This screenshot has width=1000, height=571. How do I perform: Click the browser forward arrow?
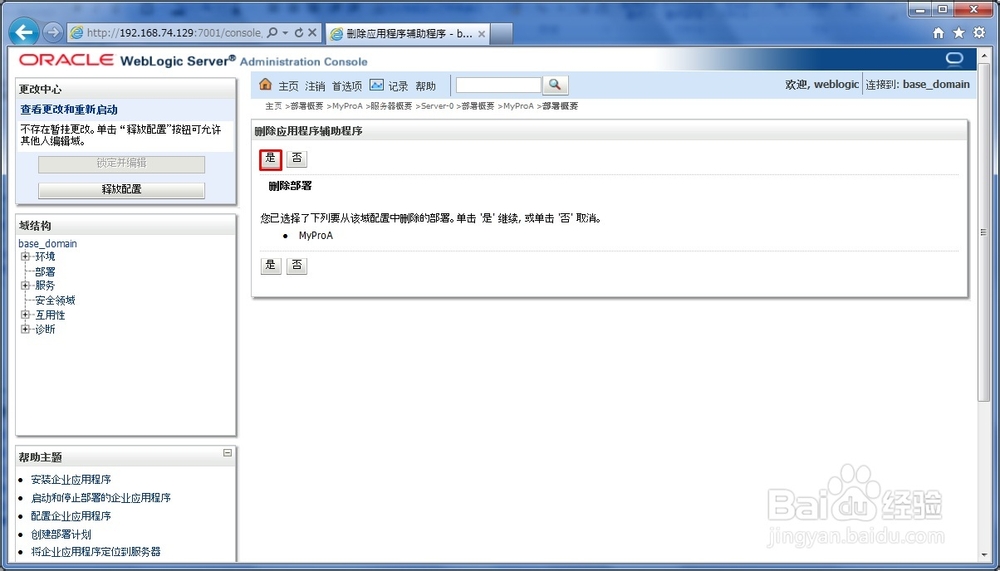53,32
